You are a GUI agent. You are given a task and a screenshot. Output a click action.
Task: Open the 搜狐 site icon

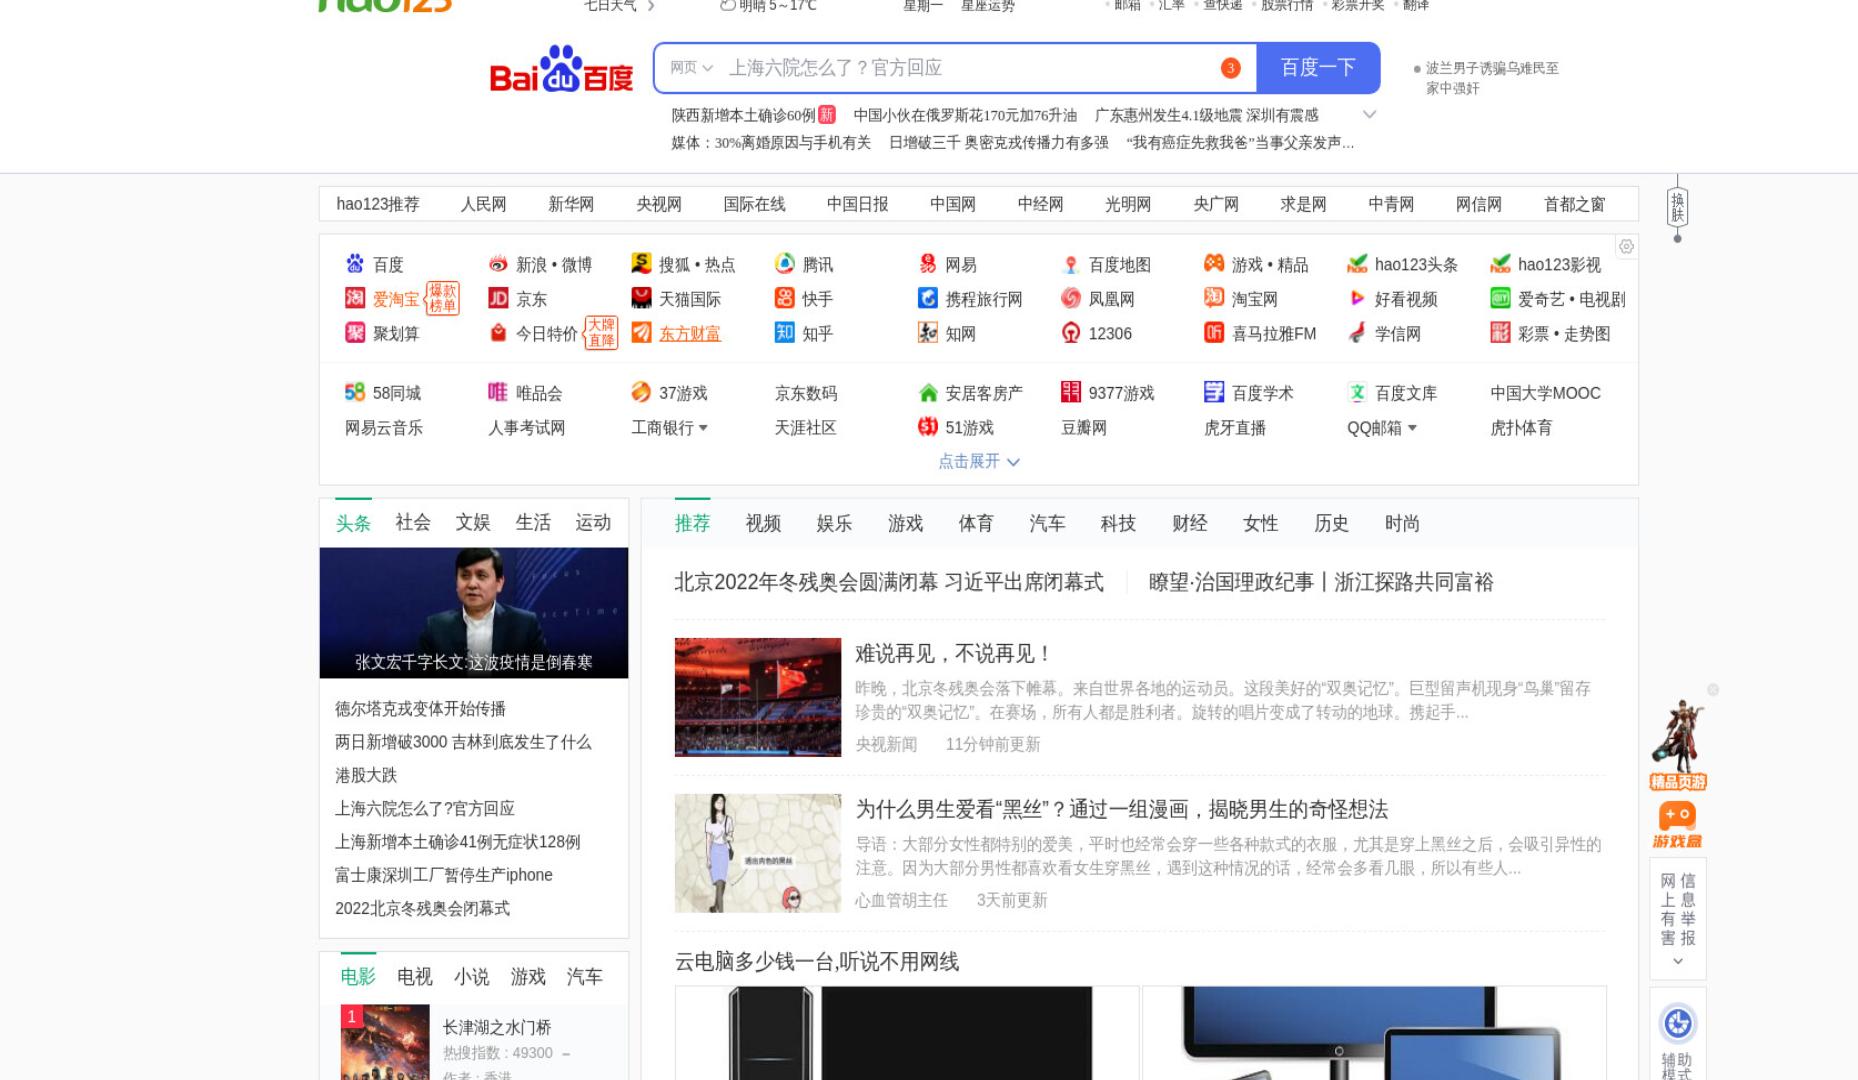coord(641,264)
